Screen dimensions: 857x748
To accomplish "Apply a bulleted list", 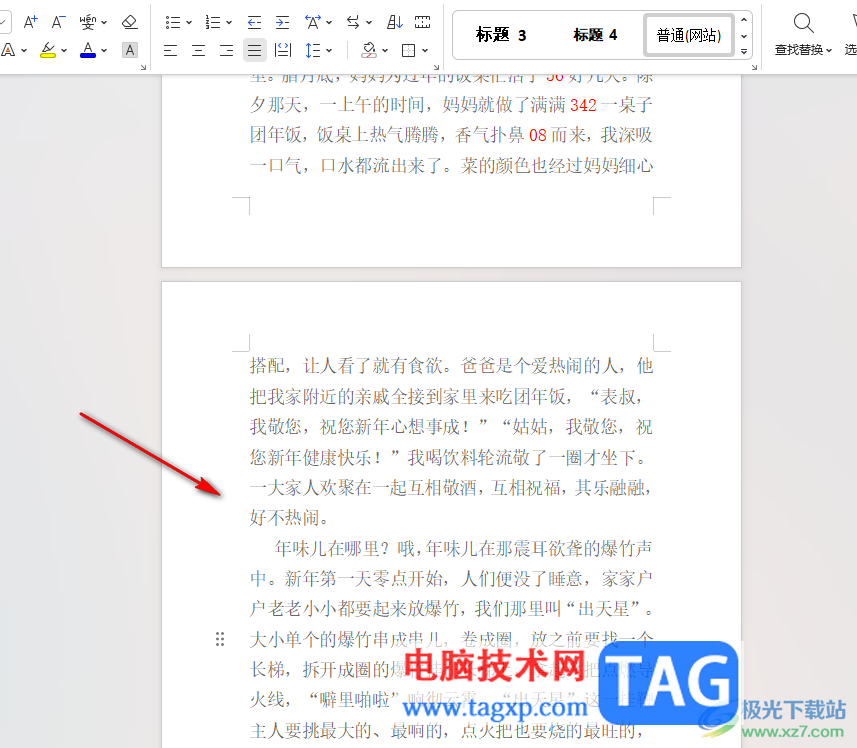I will (x=173, y=22).
